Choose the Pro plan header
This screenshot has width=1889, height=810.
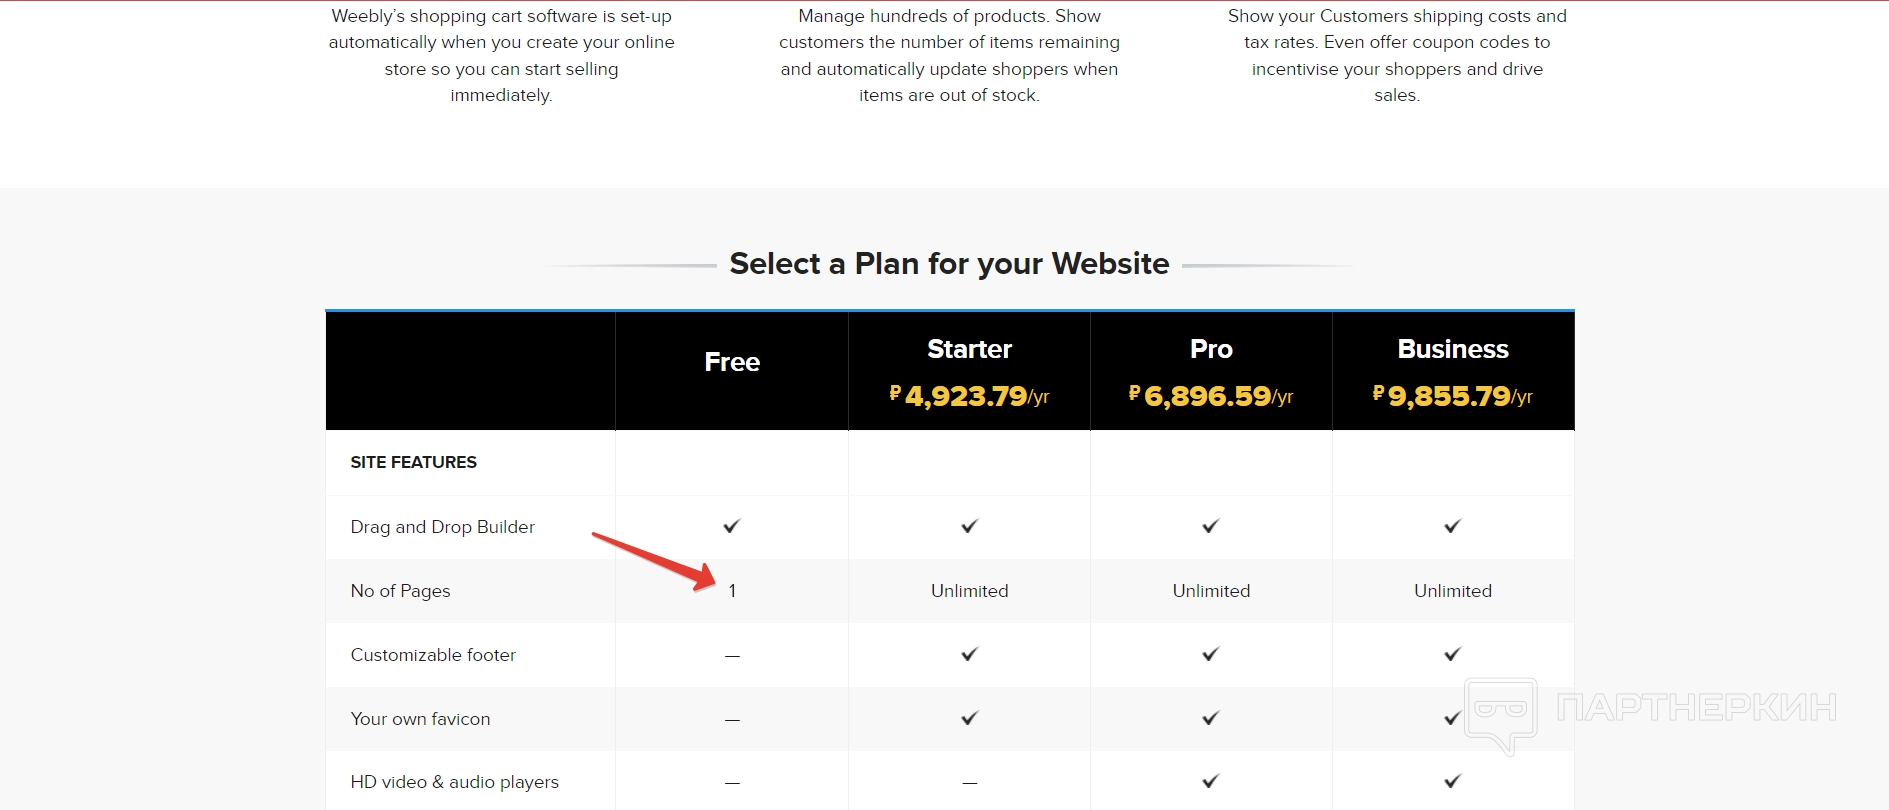click(x=1211, y=349)
